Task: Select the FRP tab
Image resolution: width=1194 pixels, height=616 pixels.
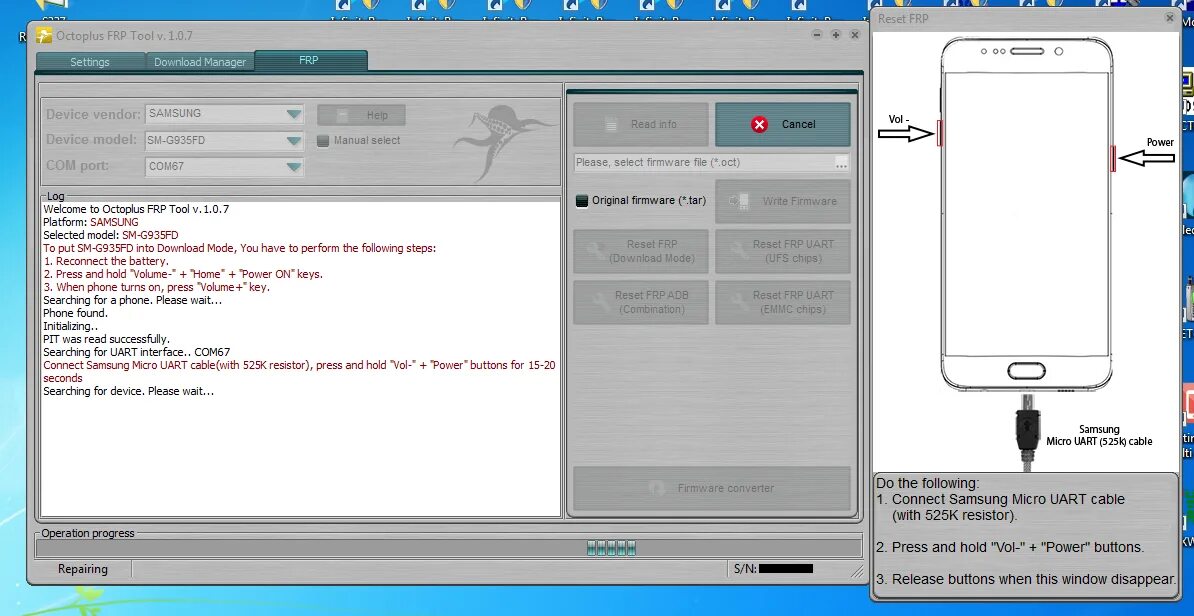Action: pyautogui.click(x=310, y=60)
